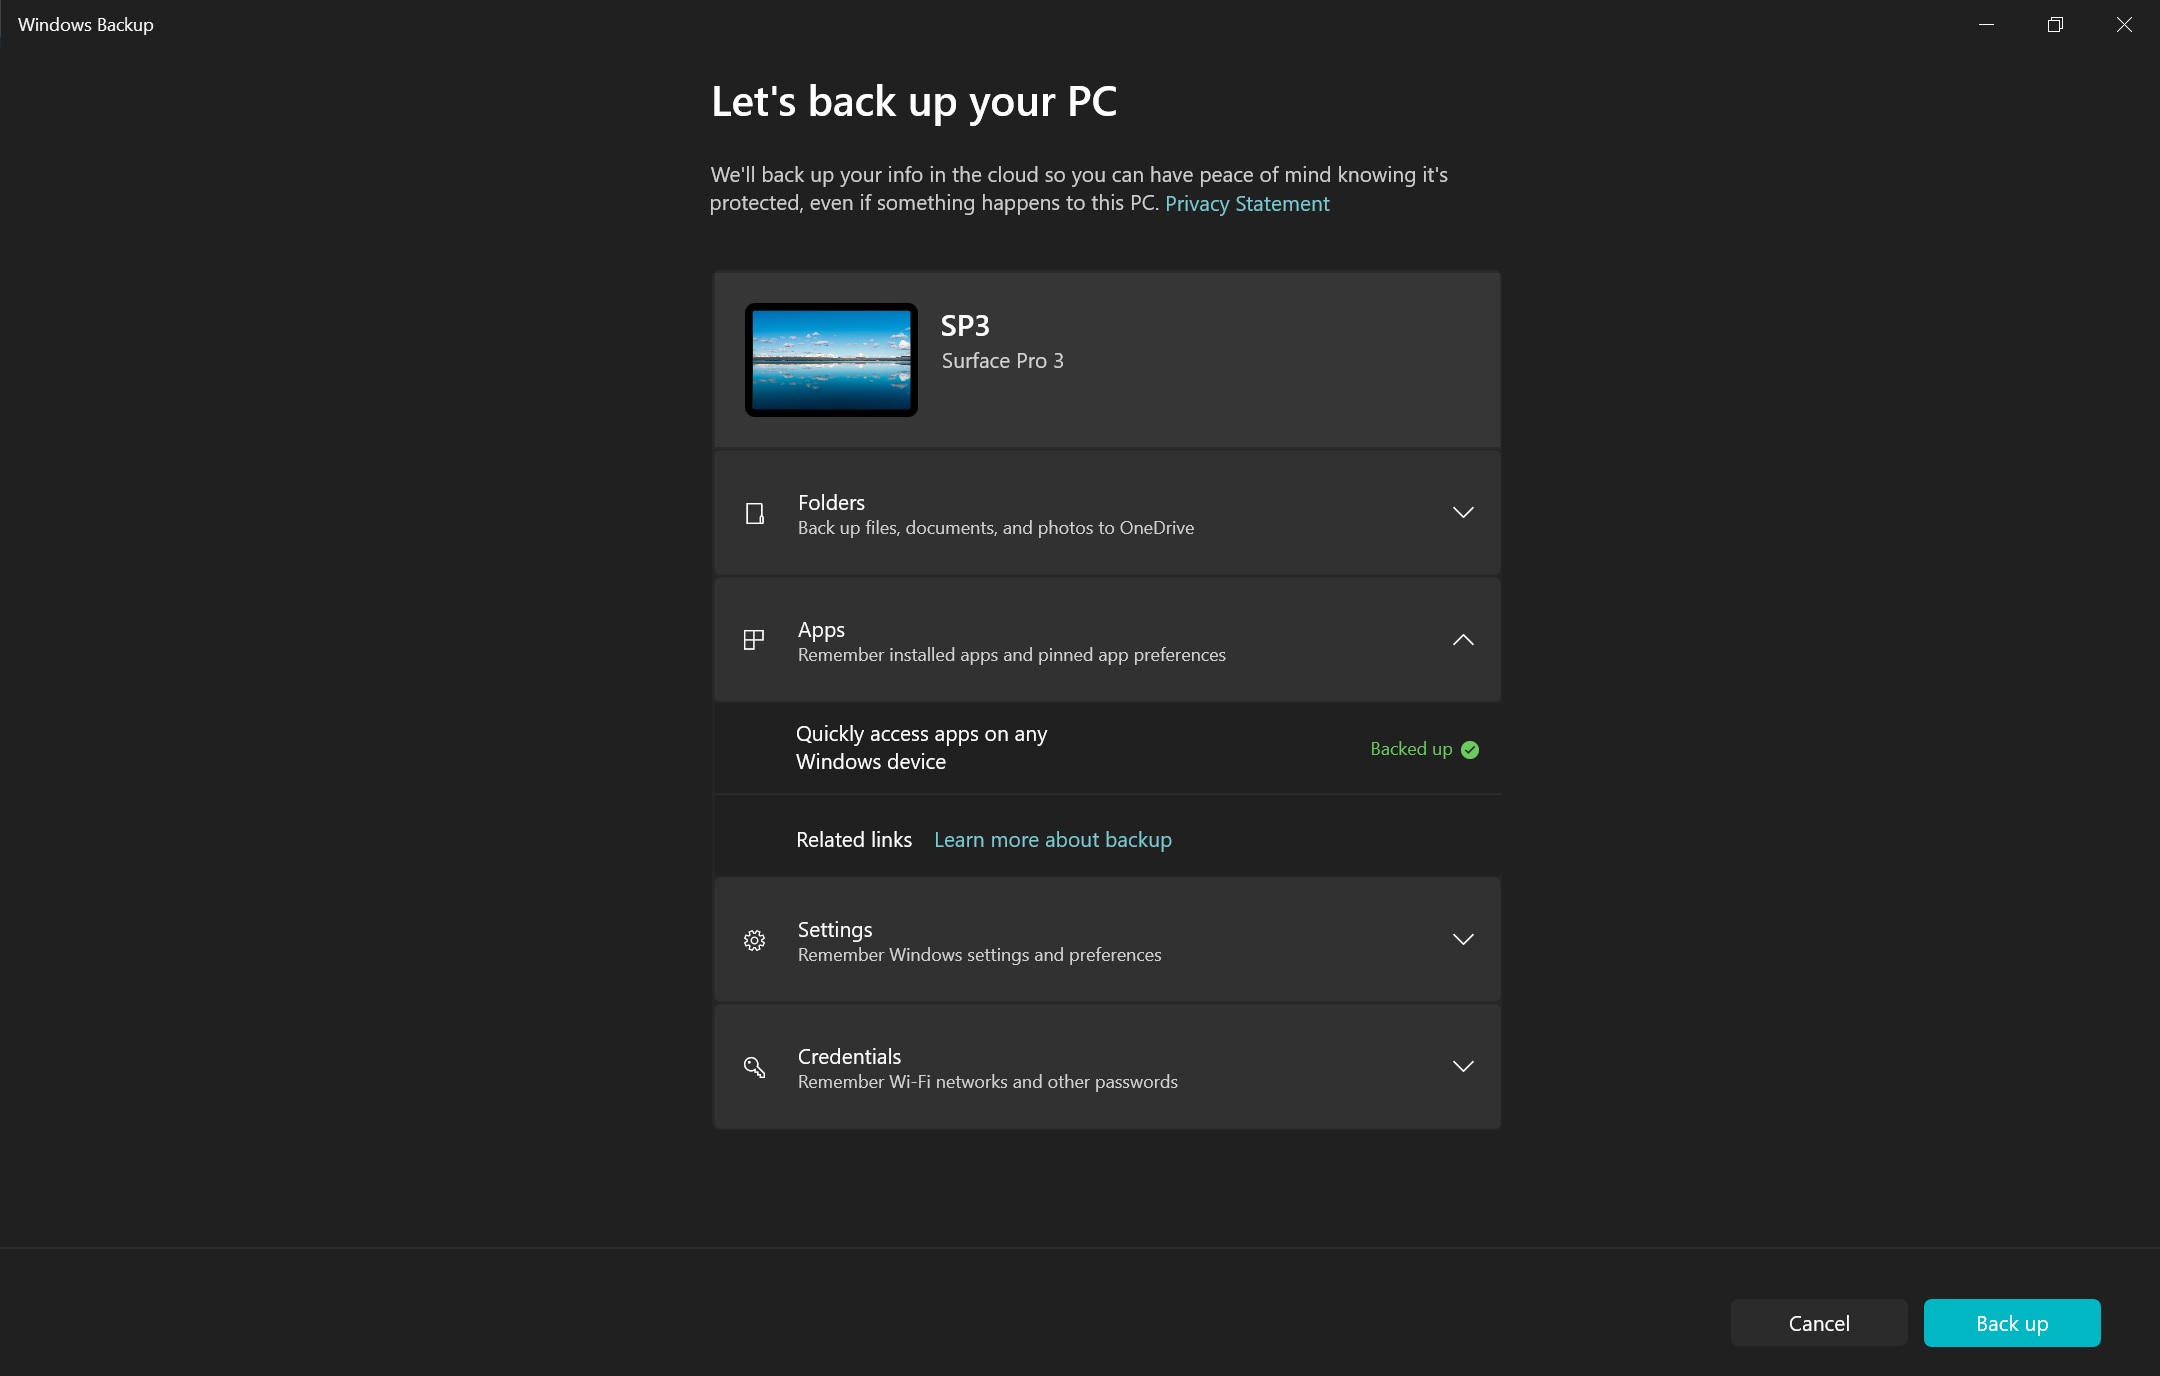This screenshot has height=1376, width=2160.
Task: Click the 'Folders' heading text
Action: coord(831,502)
